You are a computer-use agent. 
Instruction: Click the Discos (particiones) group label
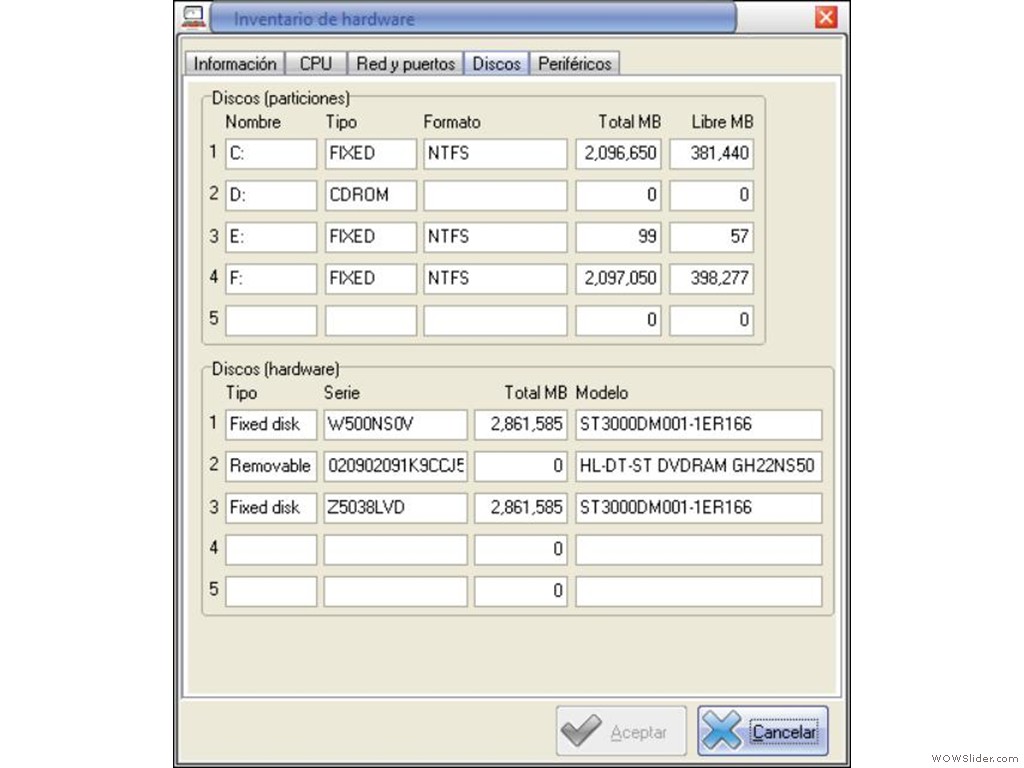pos(281,99)
